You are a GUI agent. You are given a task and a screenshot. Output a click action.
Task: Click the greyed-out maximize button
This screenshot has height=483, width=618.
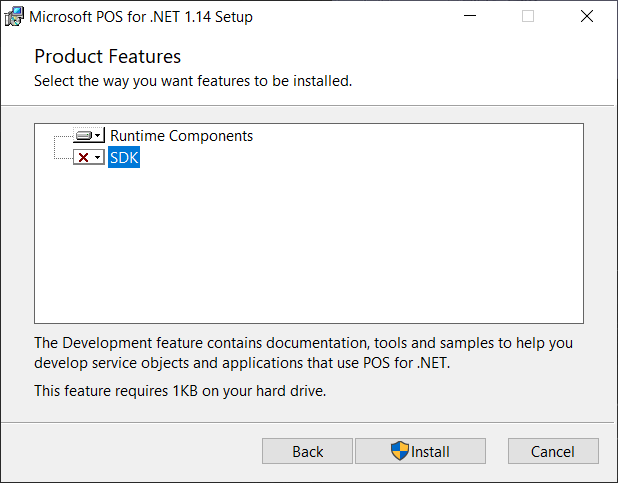click(528, 16)
